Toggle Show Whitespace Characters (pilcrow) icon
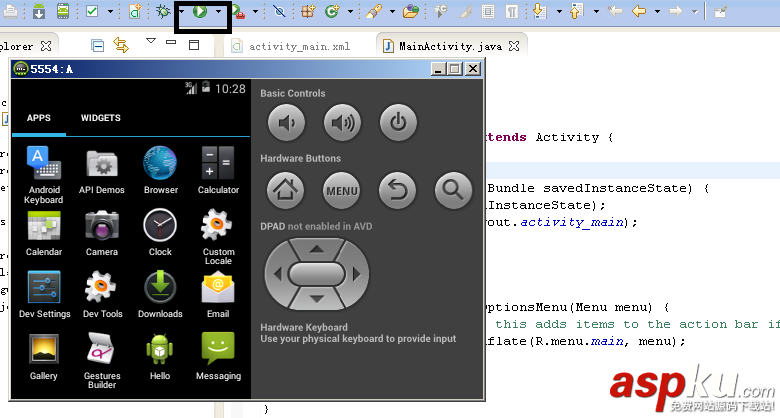Viewport: 780px width, 418px height. pos(512,11)
